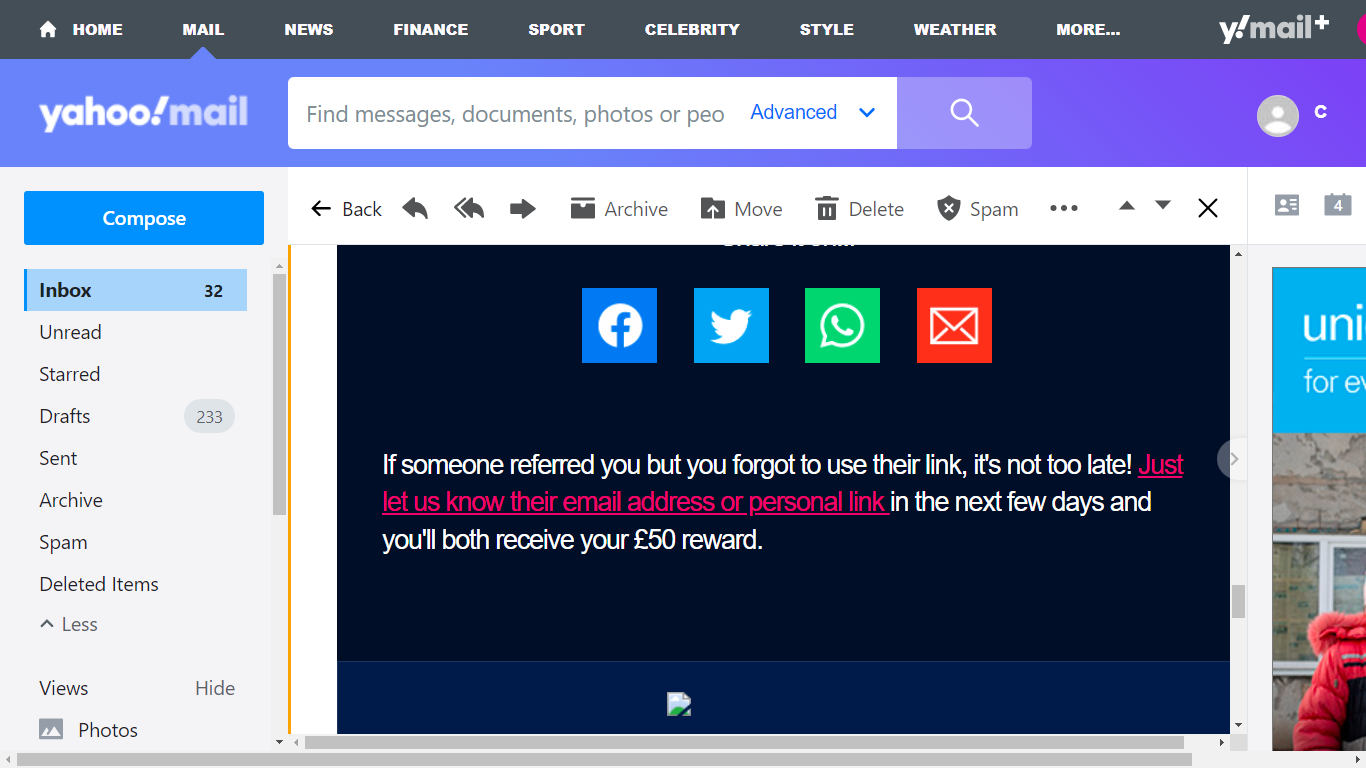The height and width of the screenshot is (768, 1366).
Task: Click into the Find messages search field
Action: pos(515,113)
